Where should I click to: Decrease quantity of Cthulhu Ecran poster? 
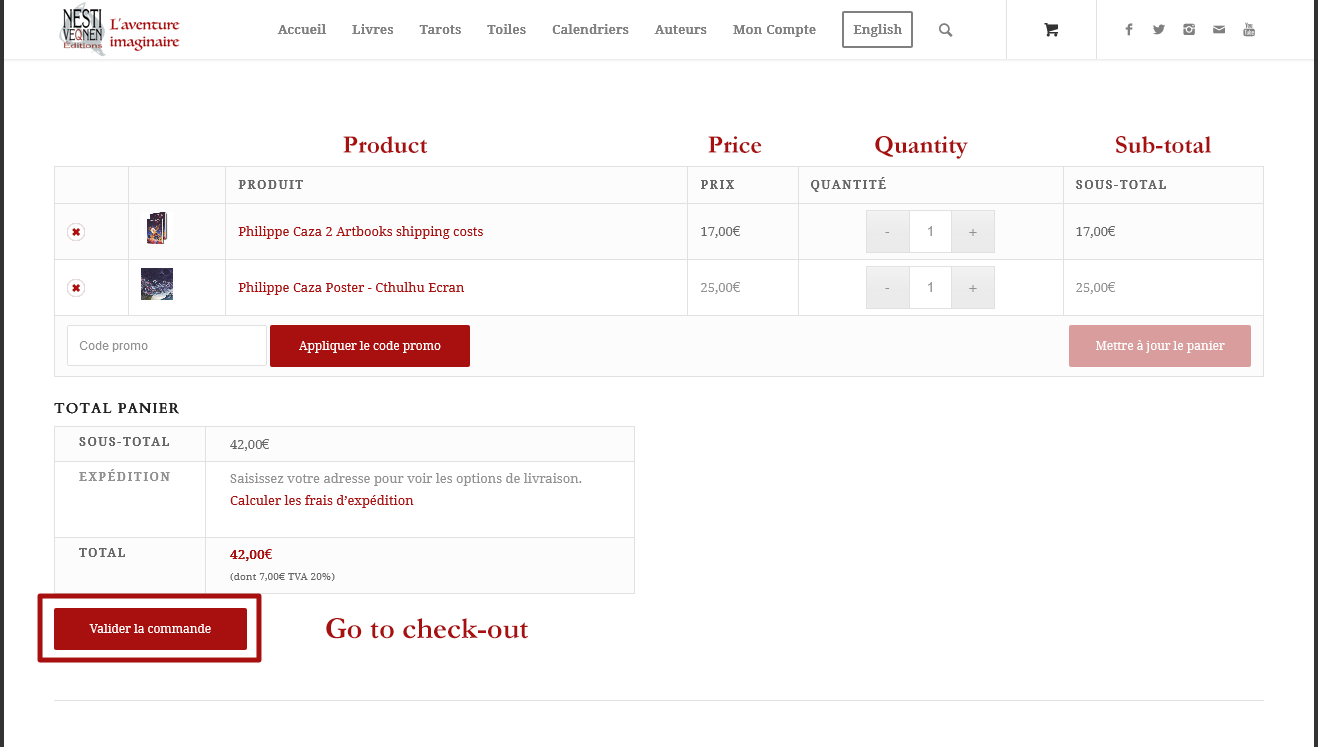click(x=888, y=288)
